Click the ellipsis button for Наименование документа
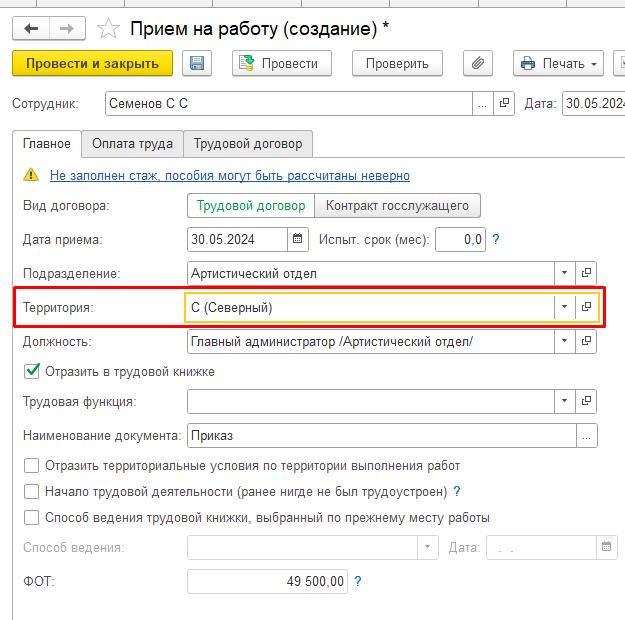 [x=587, y=435]
